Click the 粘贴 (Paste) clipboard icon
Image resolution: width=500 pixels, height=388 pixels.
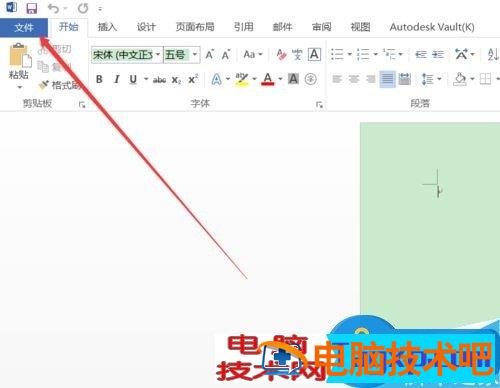[x=19, y=55]
